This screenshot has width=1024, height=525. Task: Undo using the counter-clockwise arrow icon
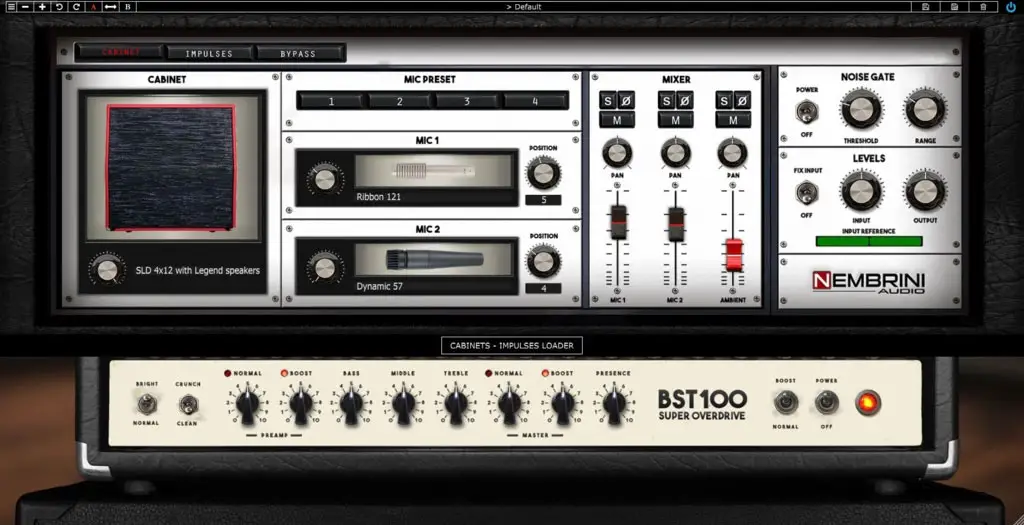[x=59, y=7]
